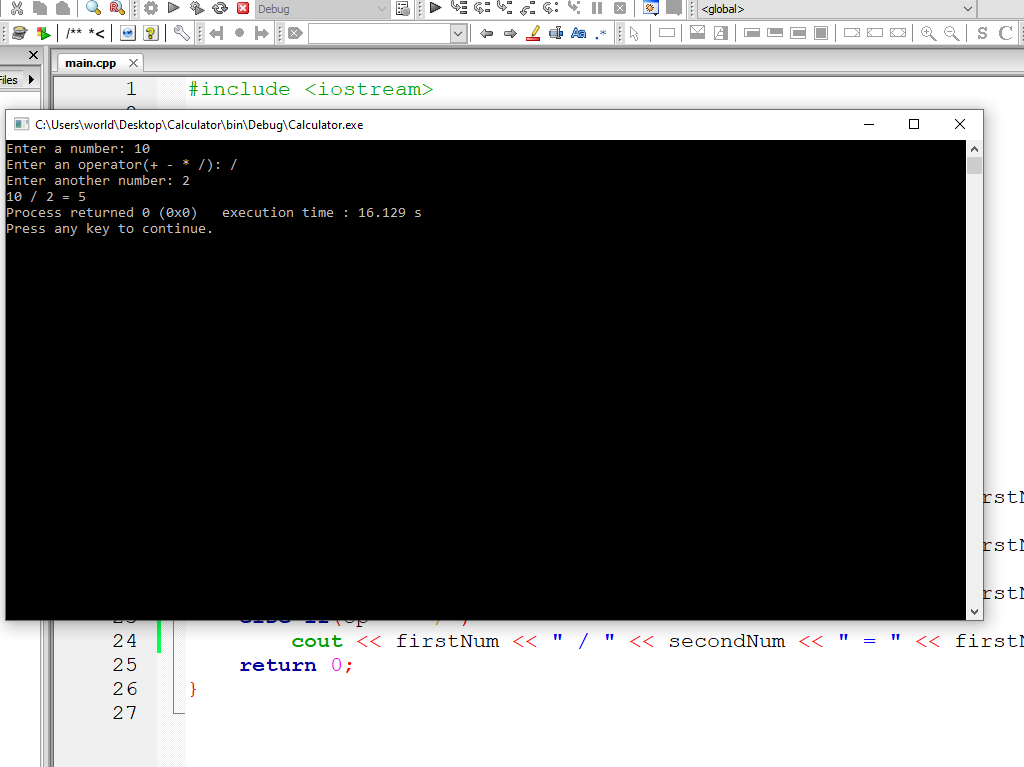1024x767 pixels.
Task: Click the Step out debugger icon
Action: tap(528, 8)
